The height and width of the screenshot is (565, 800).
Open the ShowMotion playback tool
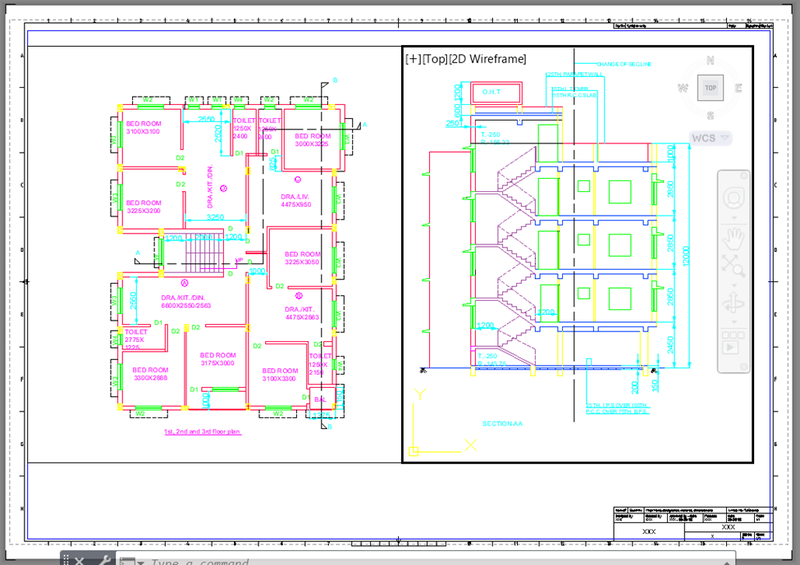pyautogui.click(x=733, y=343)
